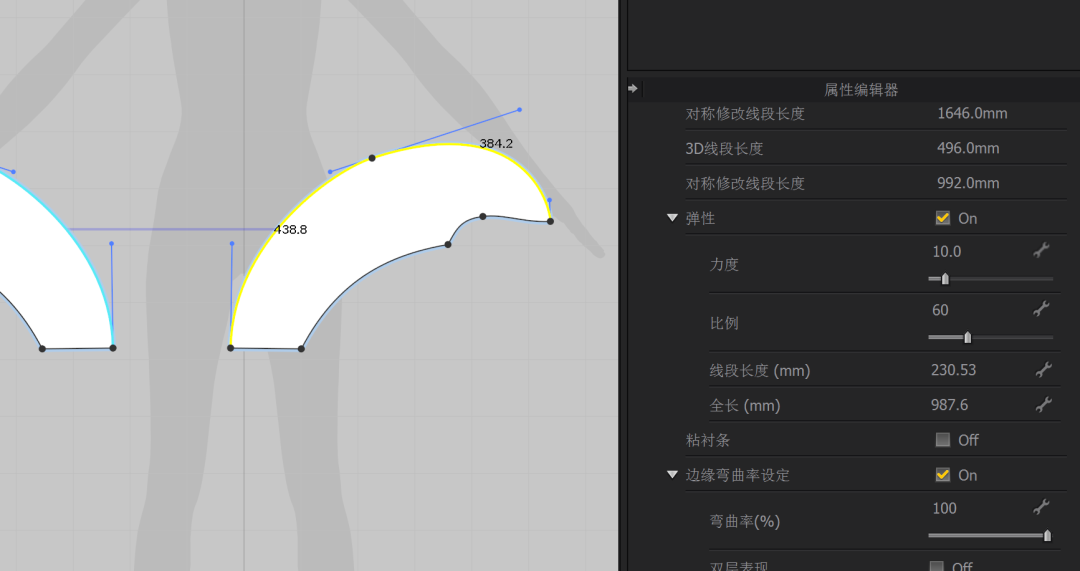Click wrench icon next to 弯曲率(%)

[1041, 508]
